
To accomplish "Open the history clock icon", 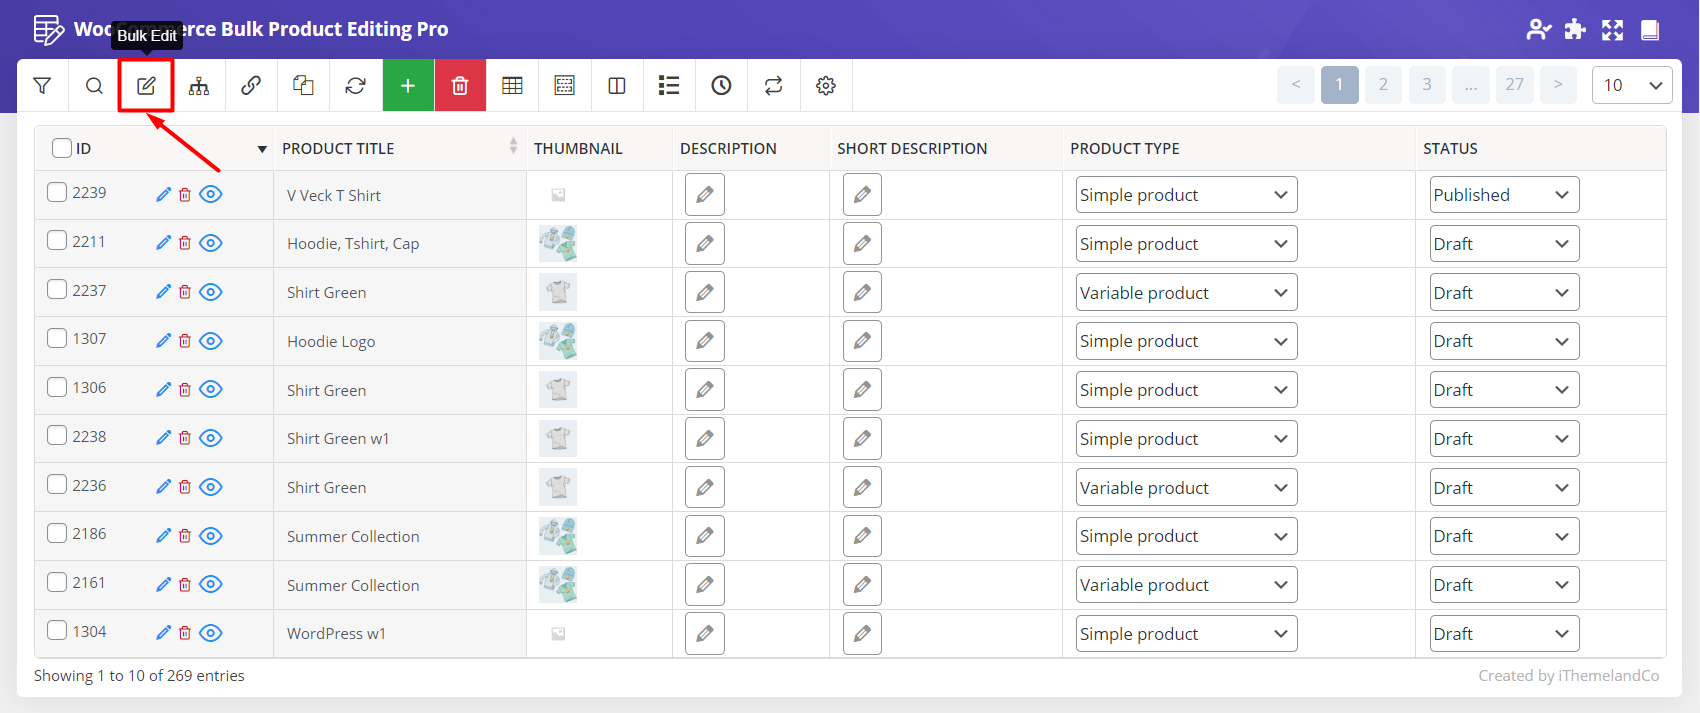I will coord(721,86).
